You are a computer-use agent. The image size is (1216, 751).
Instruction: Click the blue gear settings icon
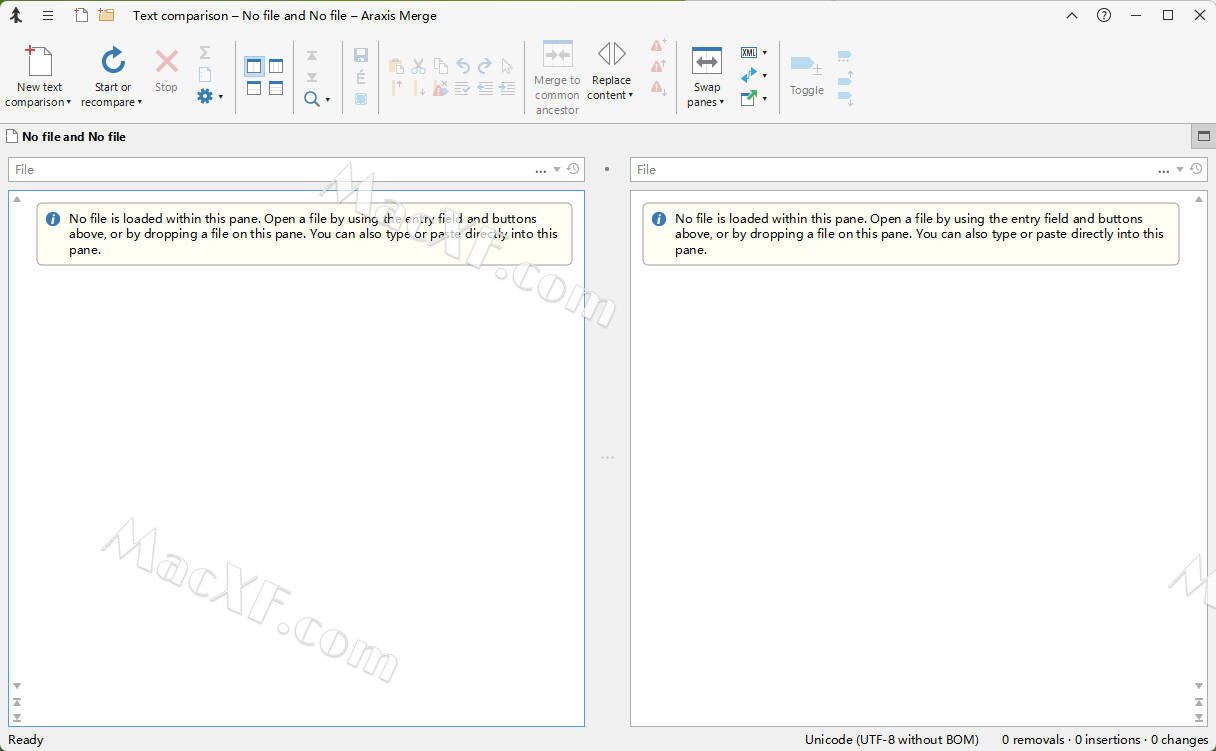point(205,97)
